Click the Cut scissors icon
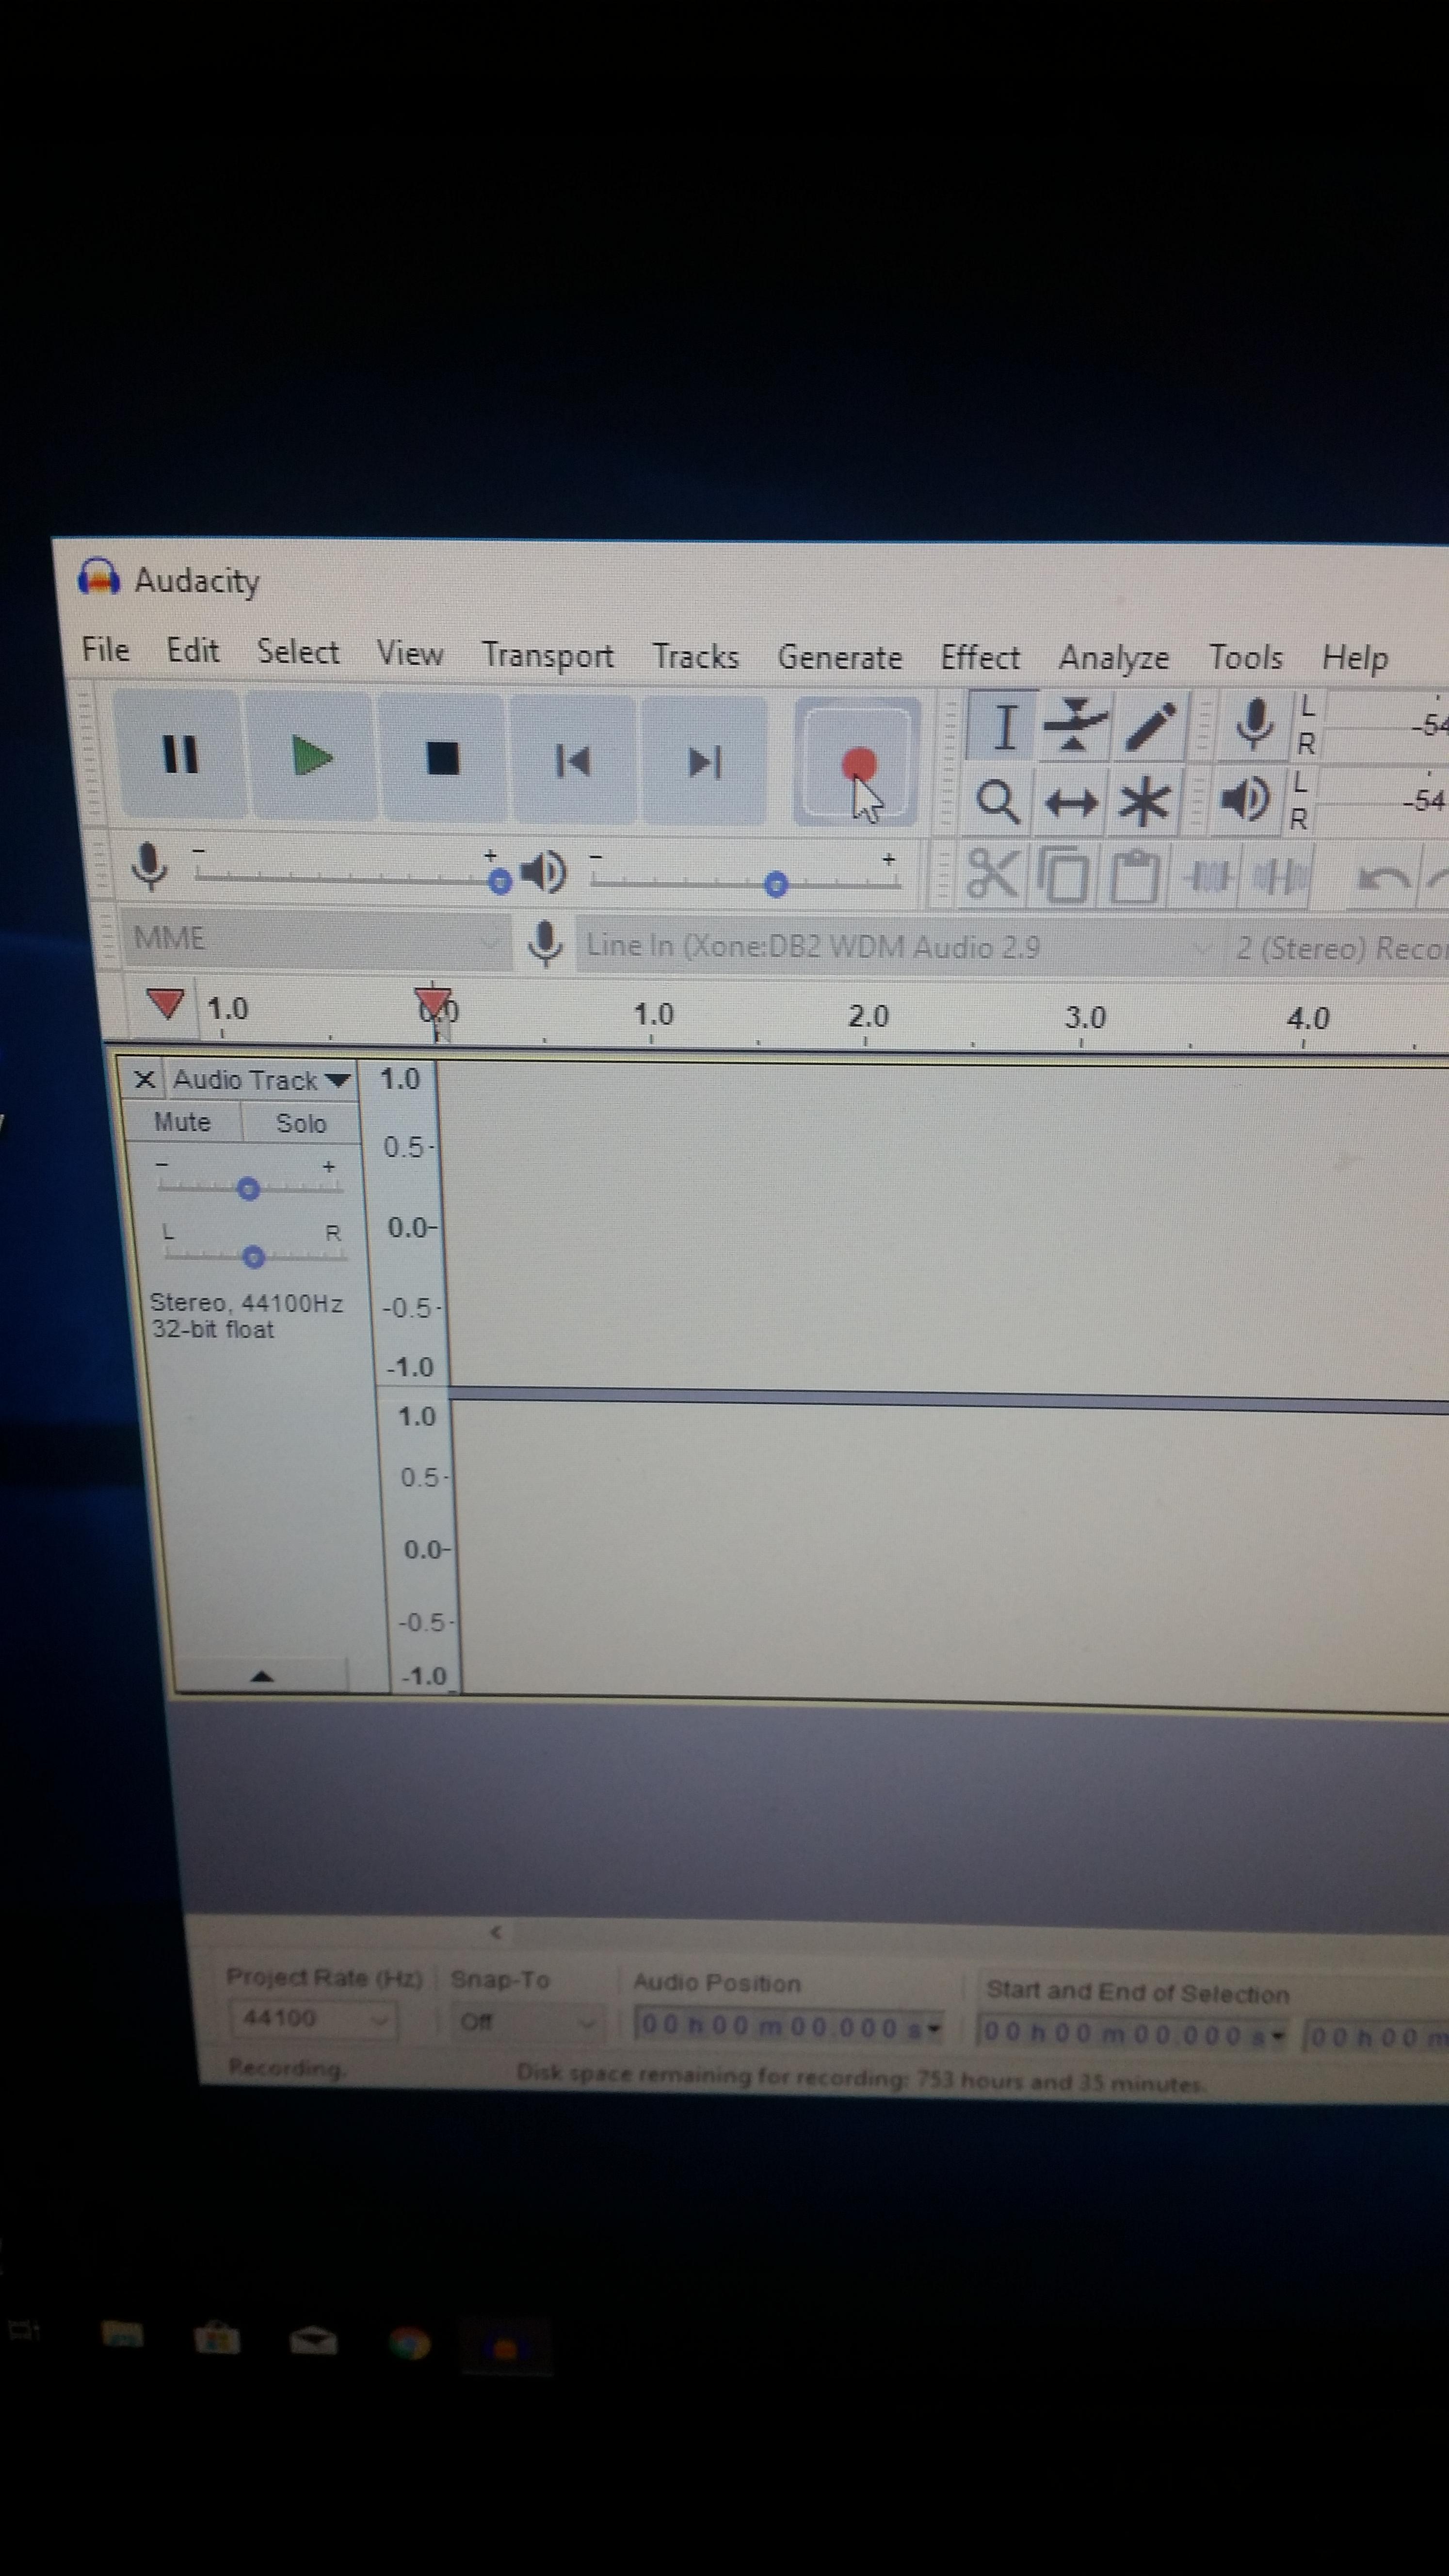The width and height of the screenshot is (1449, 2576). (992, 876)
